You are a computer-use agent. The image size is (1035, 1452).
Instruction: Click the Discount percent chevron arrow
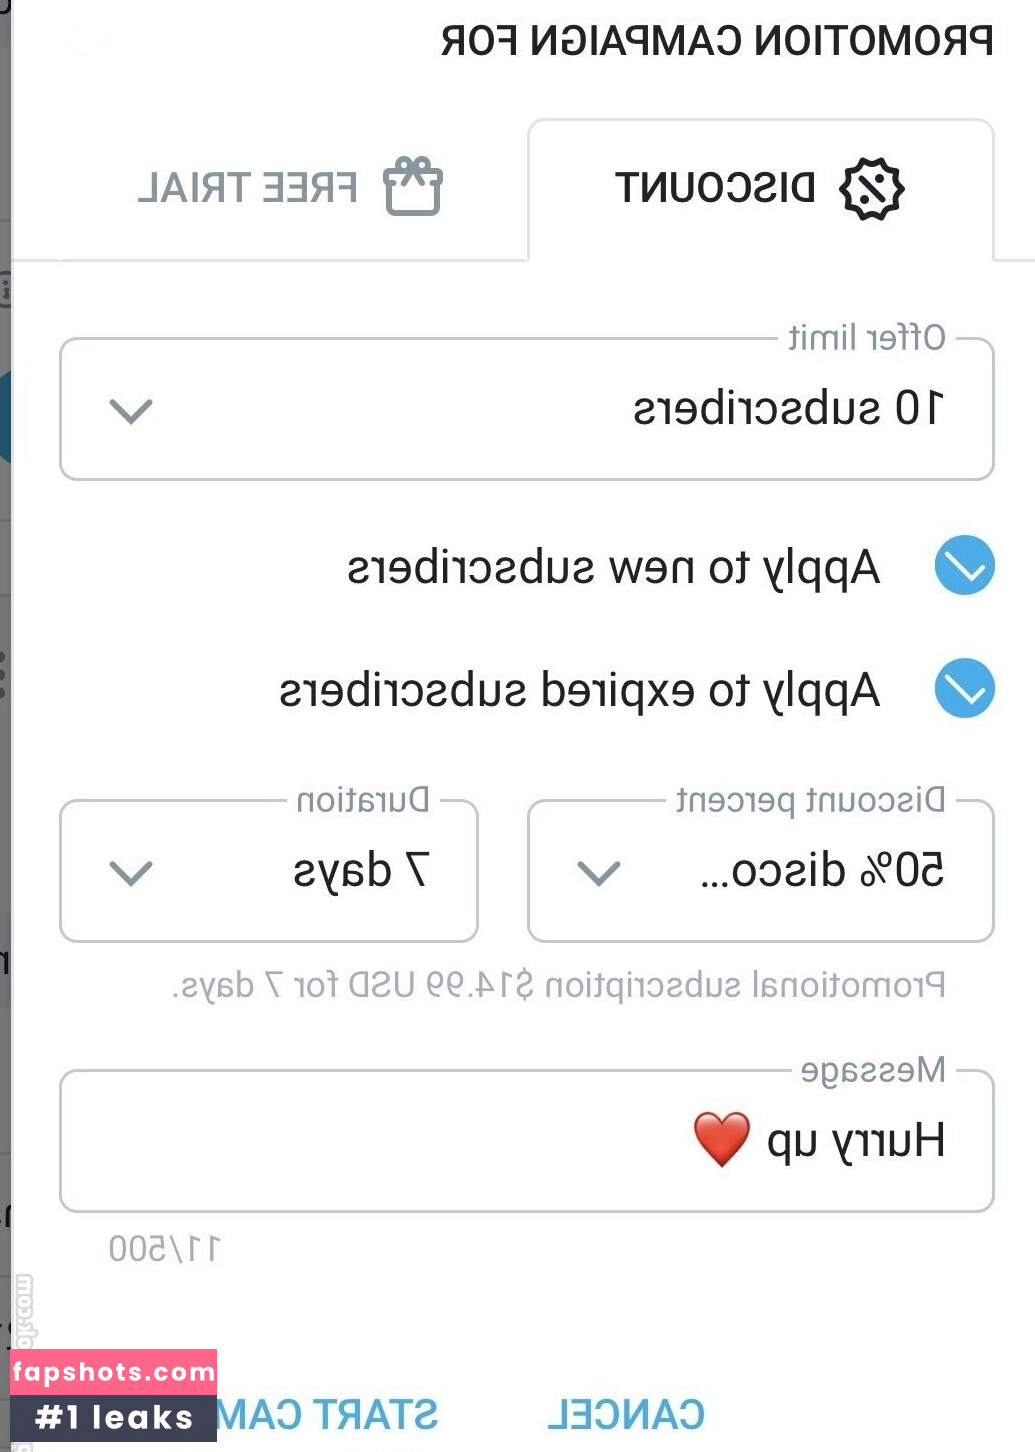pyautogui.click(x=599, y=872)
